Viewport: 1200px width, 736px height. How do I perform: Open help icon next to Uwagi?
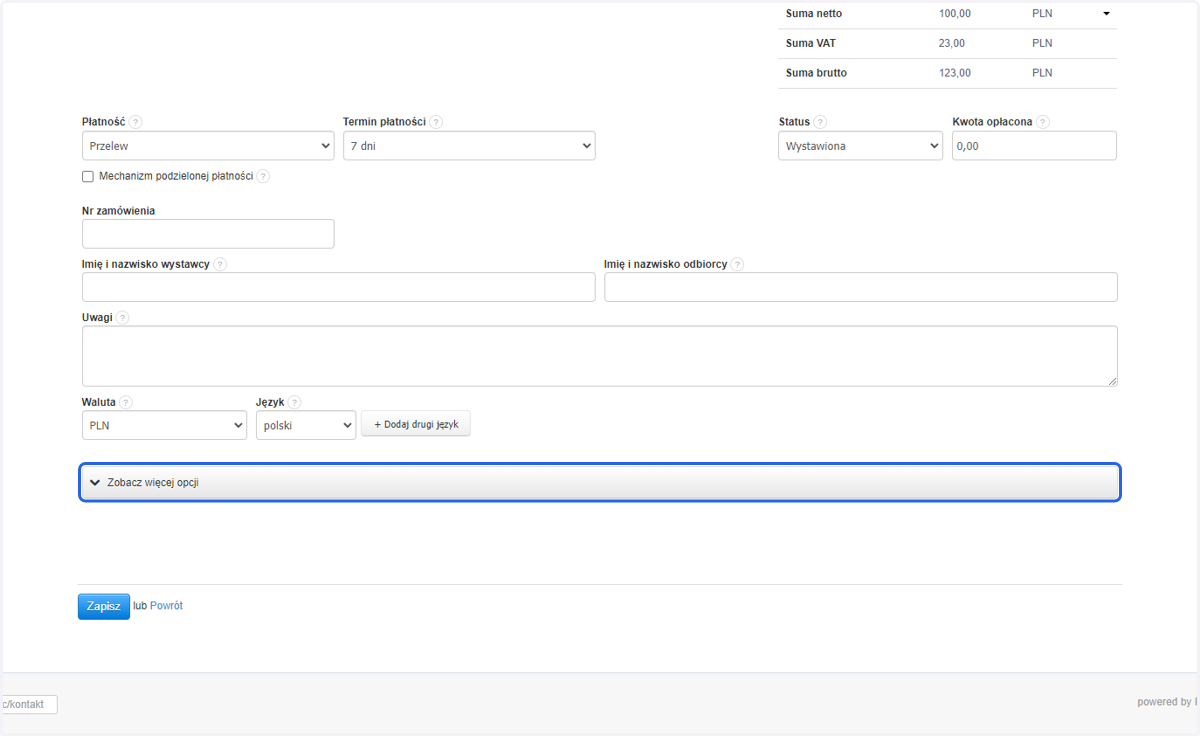tap(123, 318)
